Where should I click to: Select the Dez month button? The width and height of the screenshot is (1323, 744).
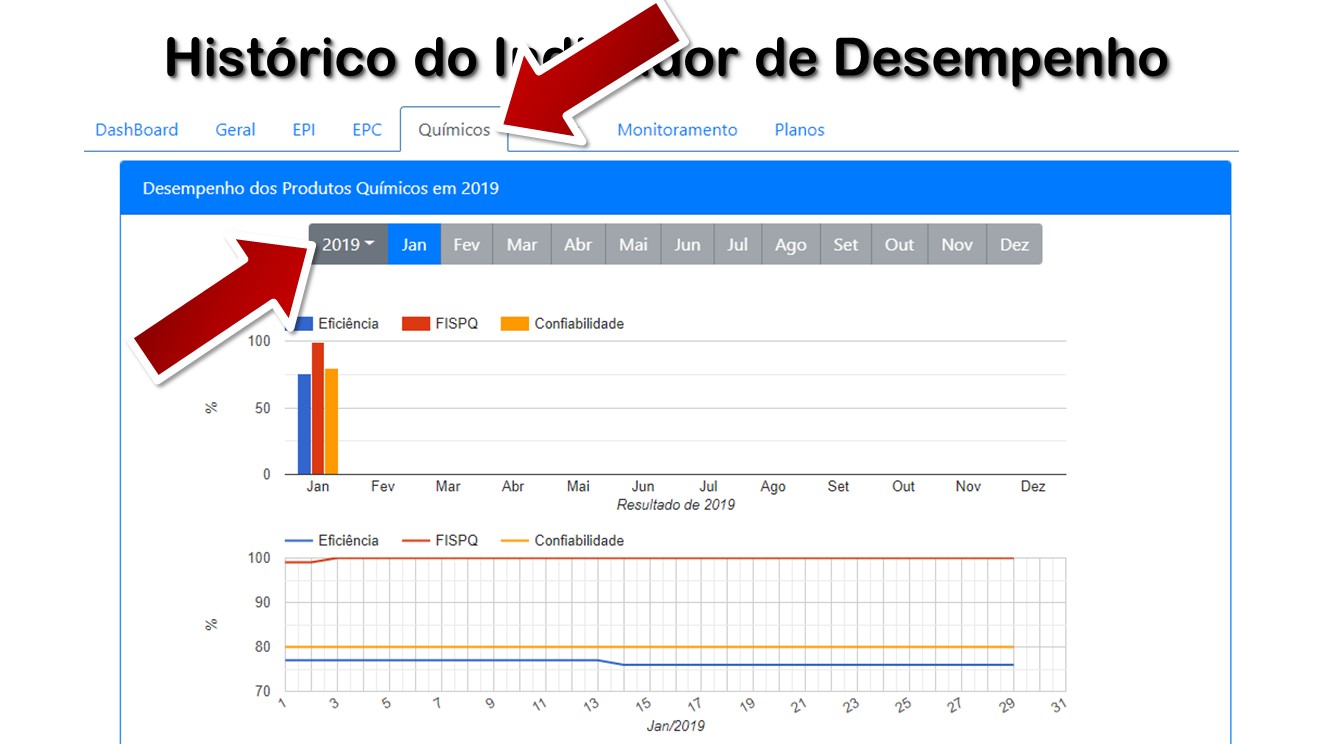tap(1014, 244)
